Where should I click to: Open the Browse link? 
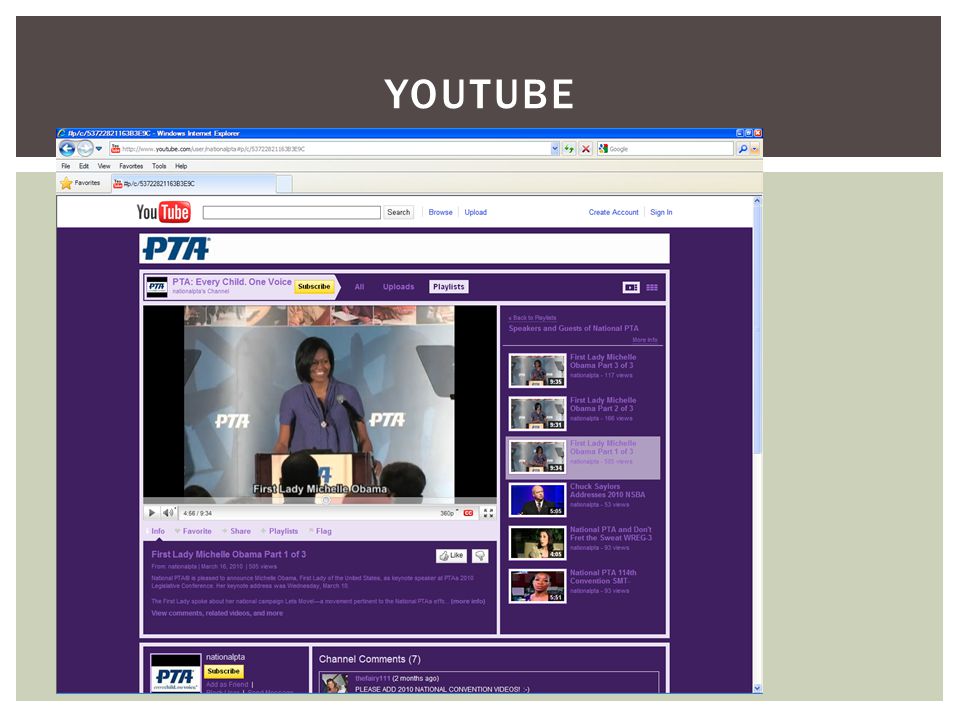pyautogui.click(x=440, y=212)
